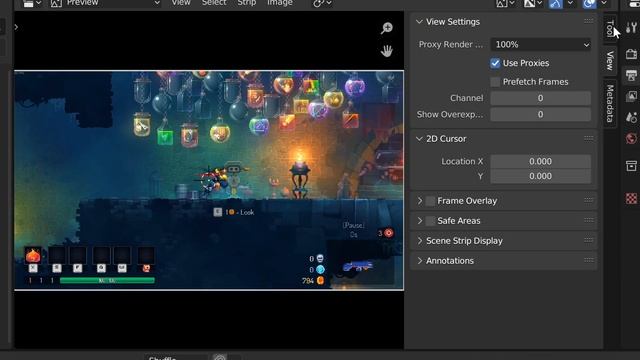Open the Render properties tab icon

tap(631, 54)
